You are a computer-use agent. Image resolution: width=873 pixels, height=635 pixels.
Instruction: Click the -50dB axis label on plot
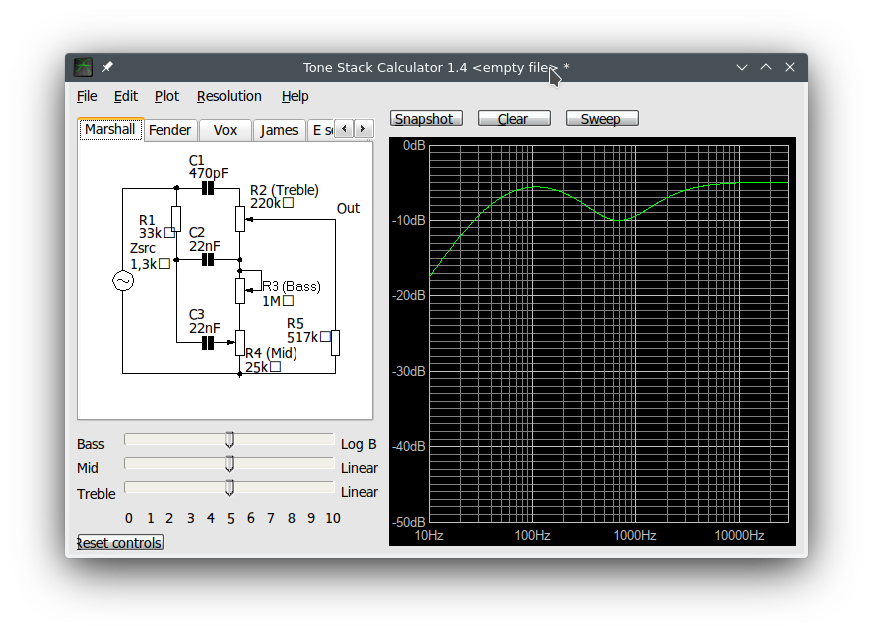409,522
